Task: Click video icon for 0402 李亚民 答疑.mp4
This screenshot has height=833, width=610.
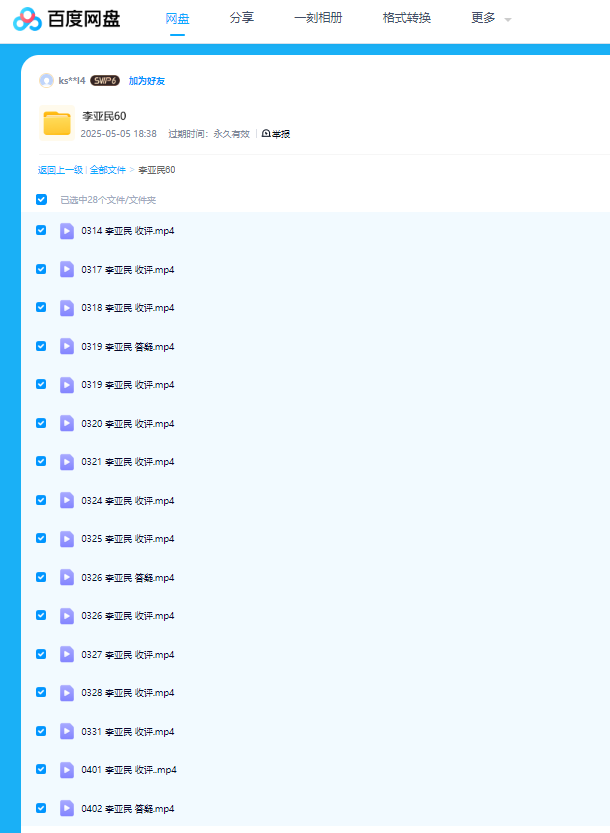Action: point(67,808)
